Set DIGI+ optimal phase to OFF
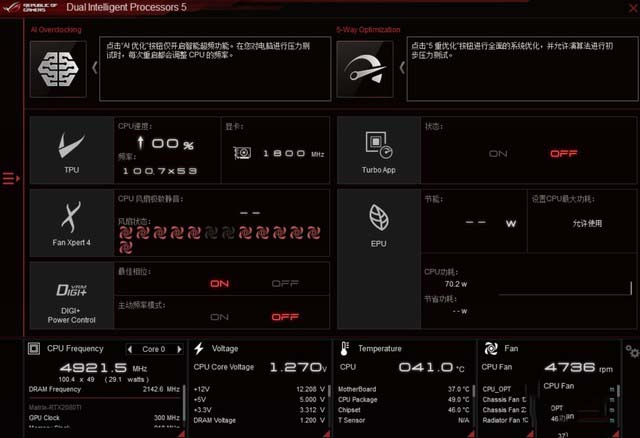The width and height of the screenshot is (640, 438). tap(285, 284)
